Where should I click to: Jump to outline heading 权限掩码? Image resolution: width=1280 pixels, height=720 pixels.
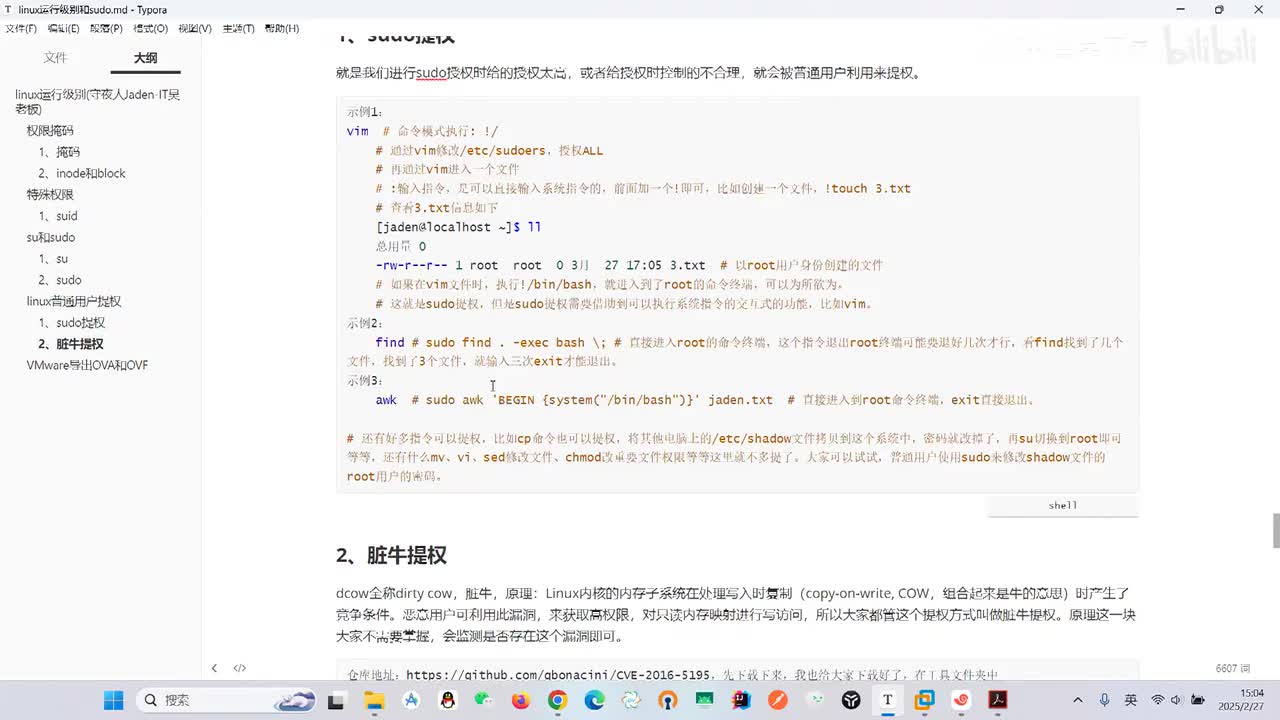pos(50,131)
